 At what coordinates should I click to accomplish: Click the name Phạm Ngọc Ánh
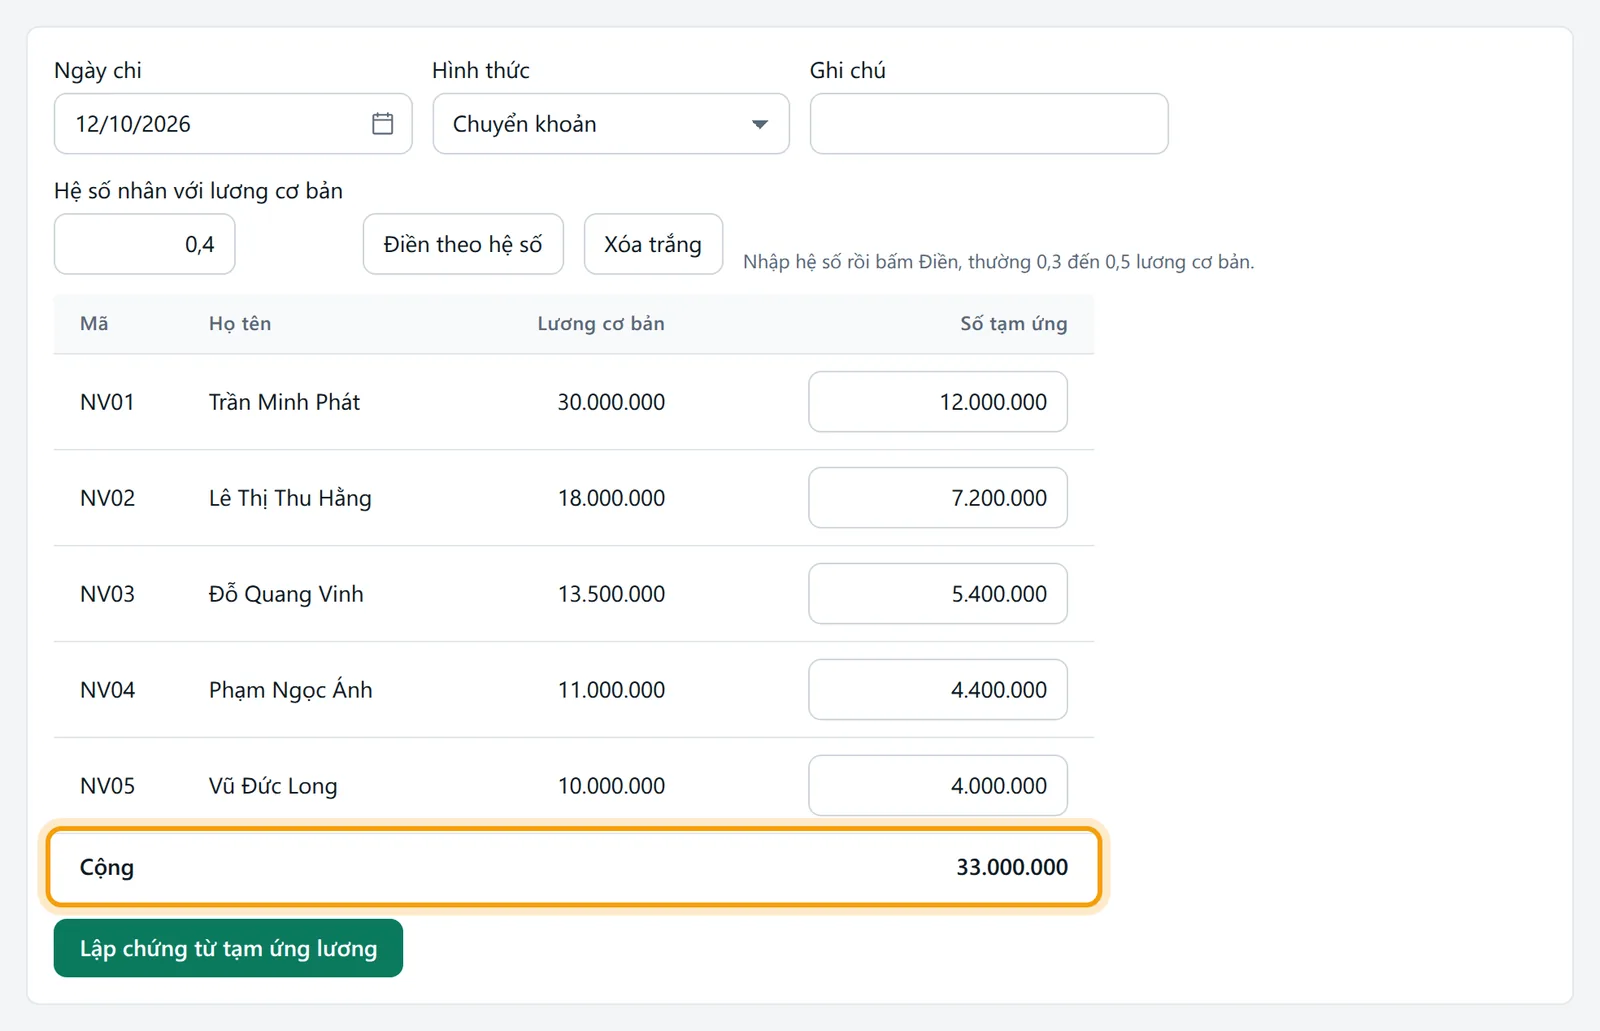(290, 690)
